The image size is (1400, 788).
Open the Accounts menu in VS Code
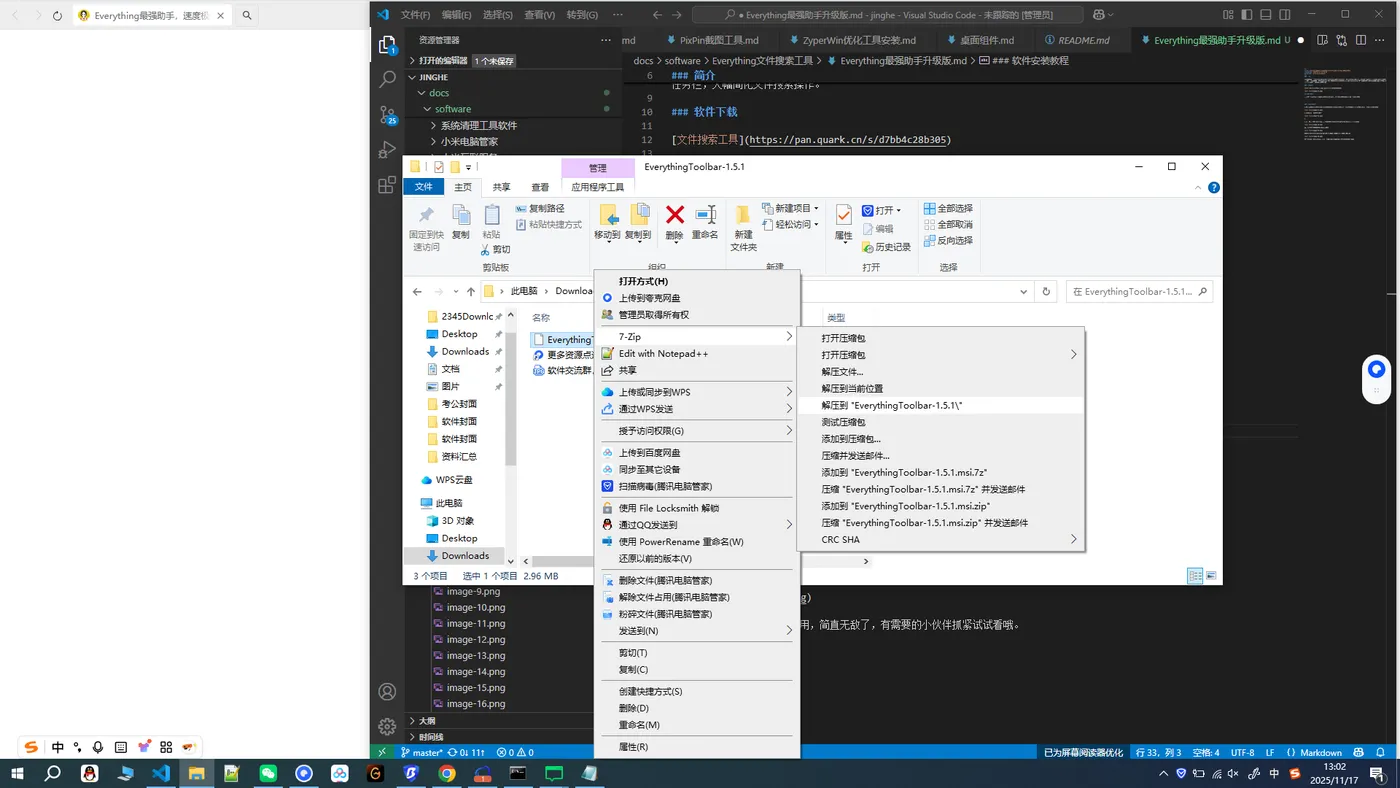click(x=387, y=692)
